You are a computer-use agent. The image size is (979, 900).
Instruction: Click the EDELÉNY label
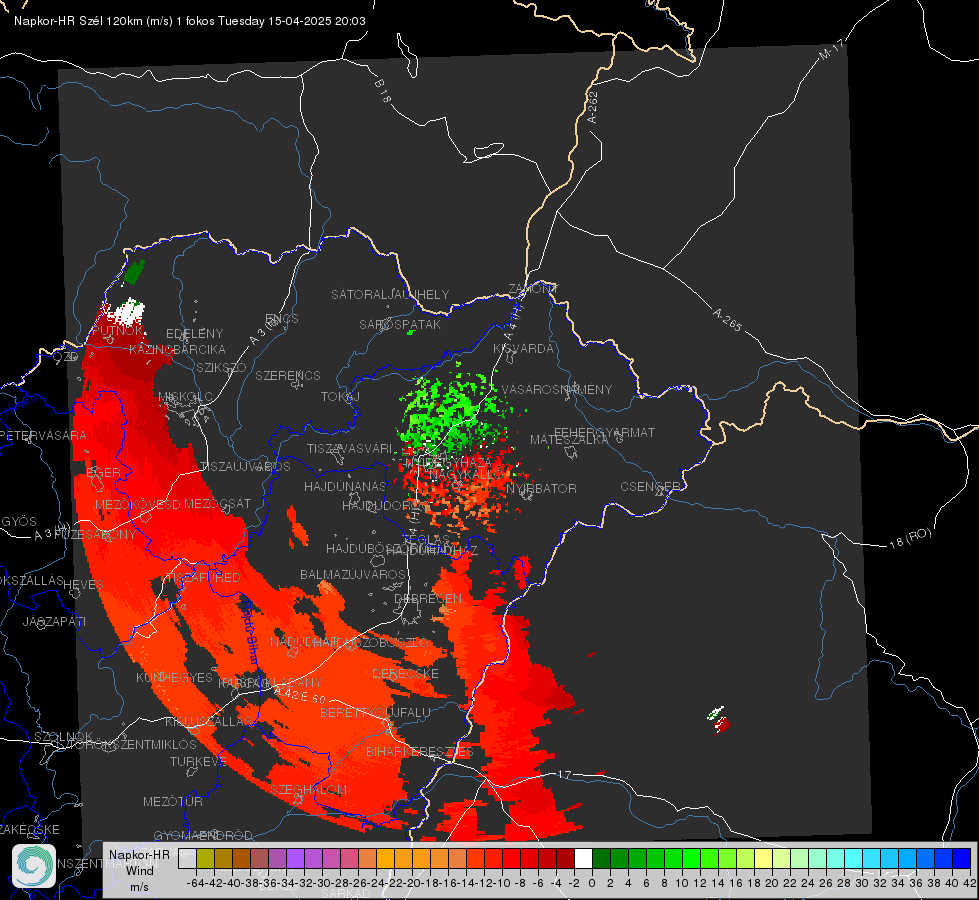pyautogui.click(x=194, y=334)
